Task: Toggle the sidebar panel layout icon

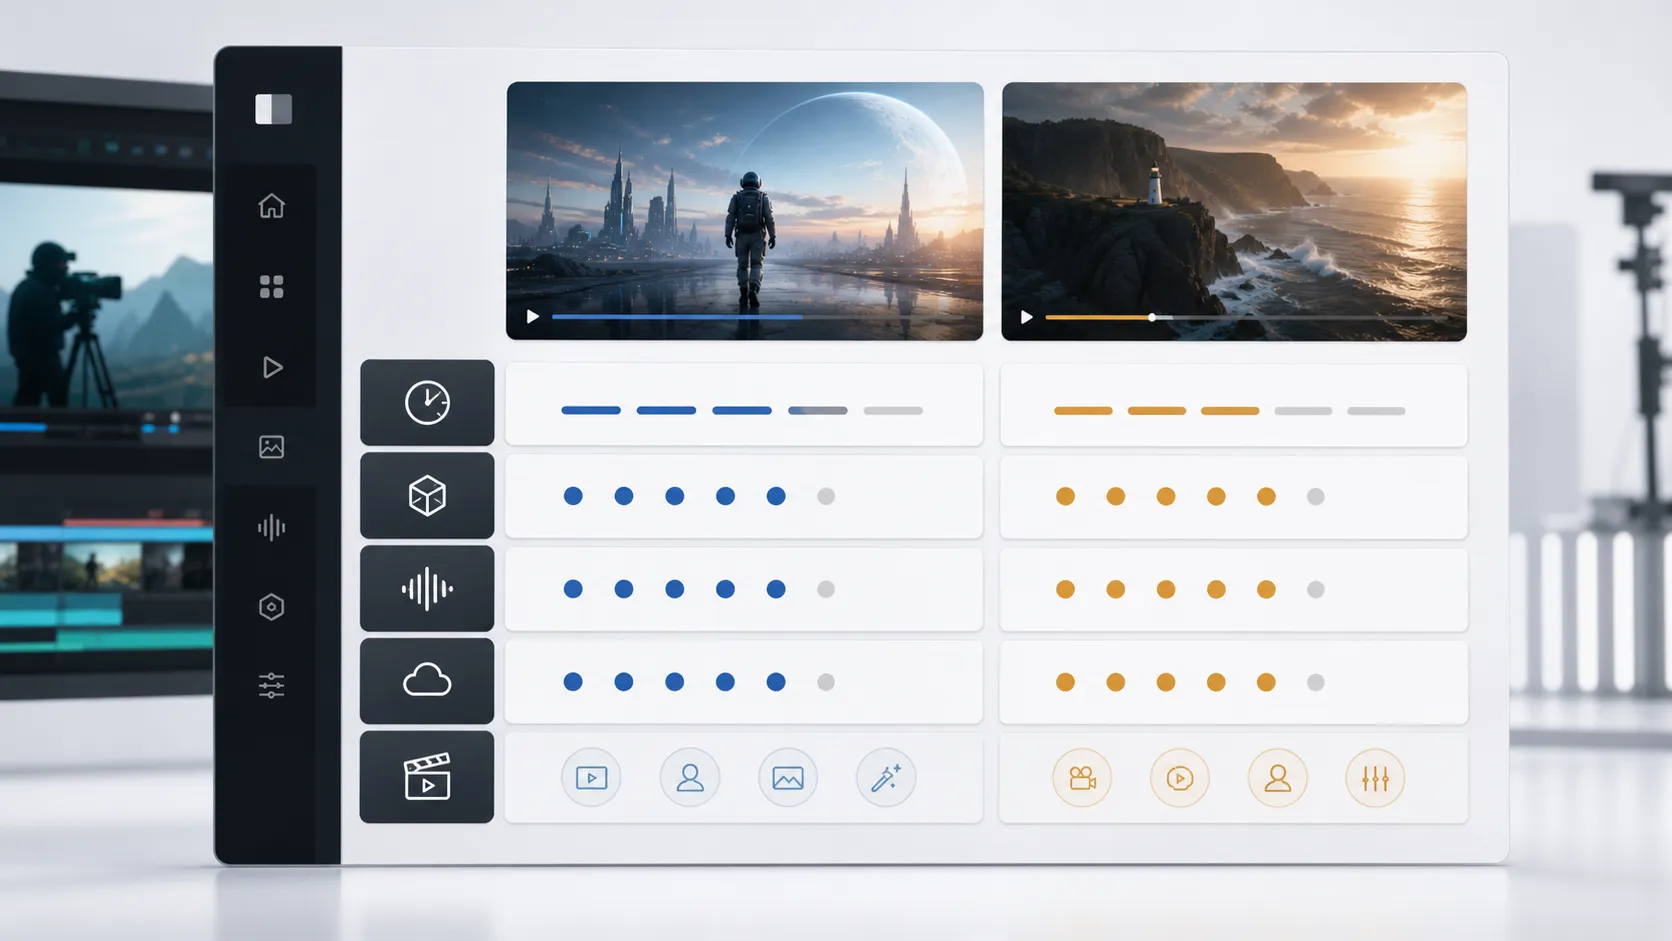Action: [273, 109]
